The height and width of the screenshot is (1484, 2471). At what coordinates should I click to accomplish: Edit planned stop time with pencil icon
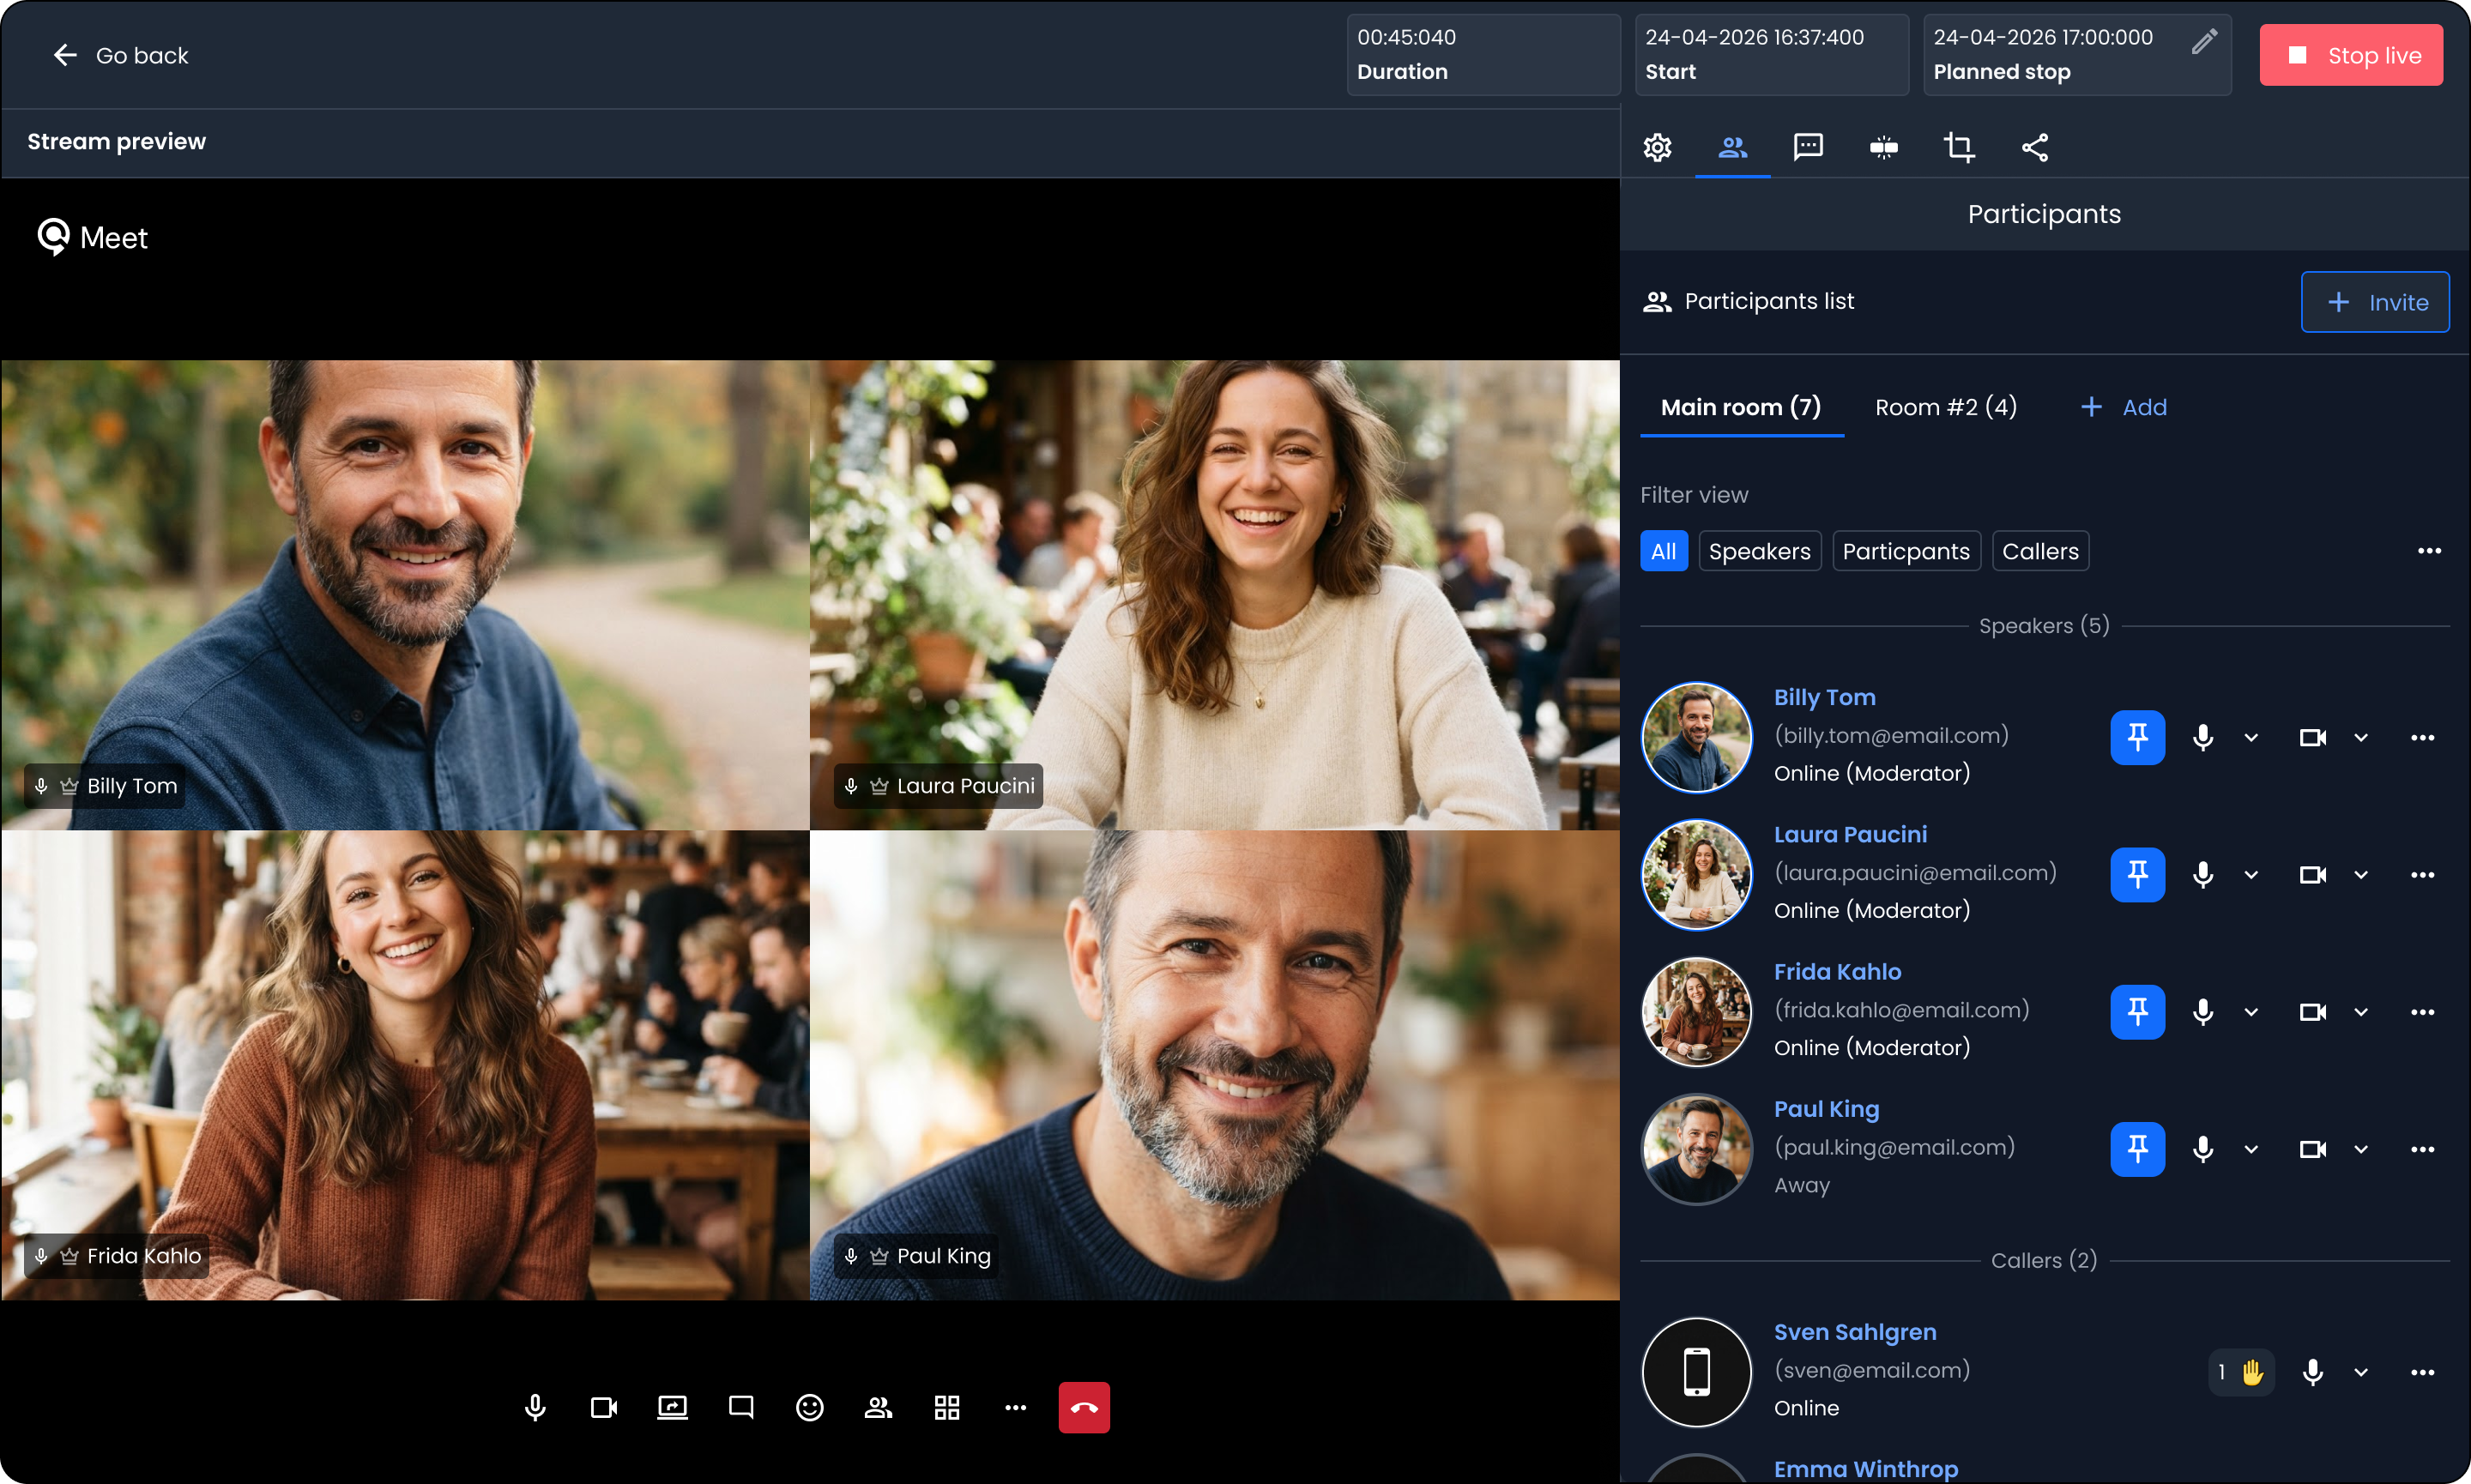click(x=2204, y=41)
